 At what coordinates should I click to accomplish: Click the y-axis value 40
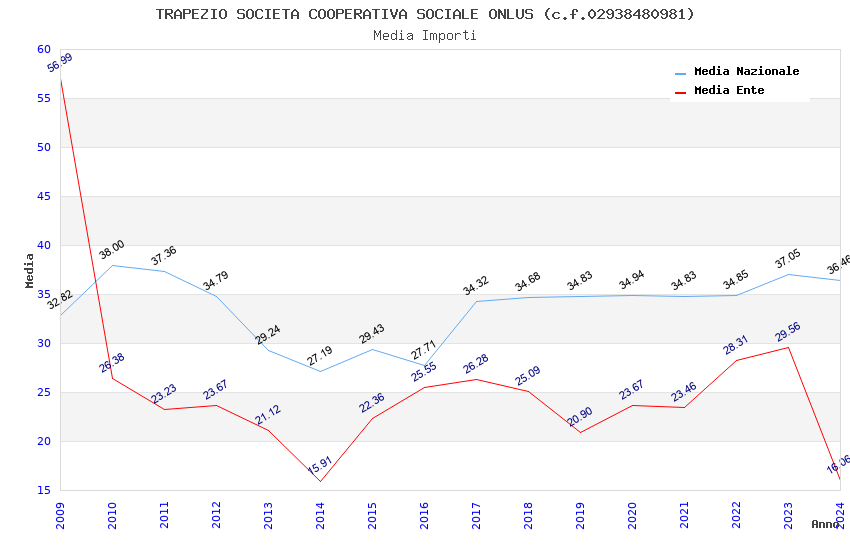(44, 245)
